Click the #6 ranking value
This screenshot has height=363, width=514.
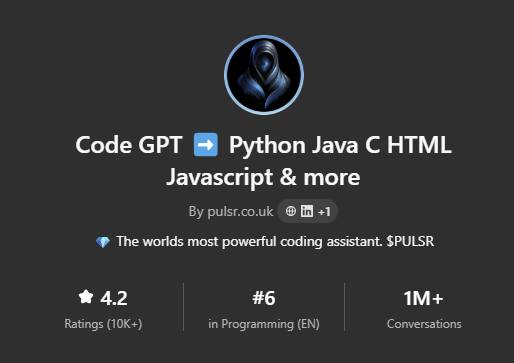pos(264,298)
